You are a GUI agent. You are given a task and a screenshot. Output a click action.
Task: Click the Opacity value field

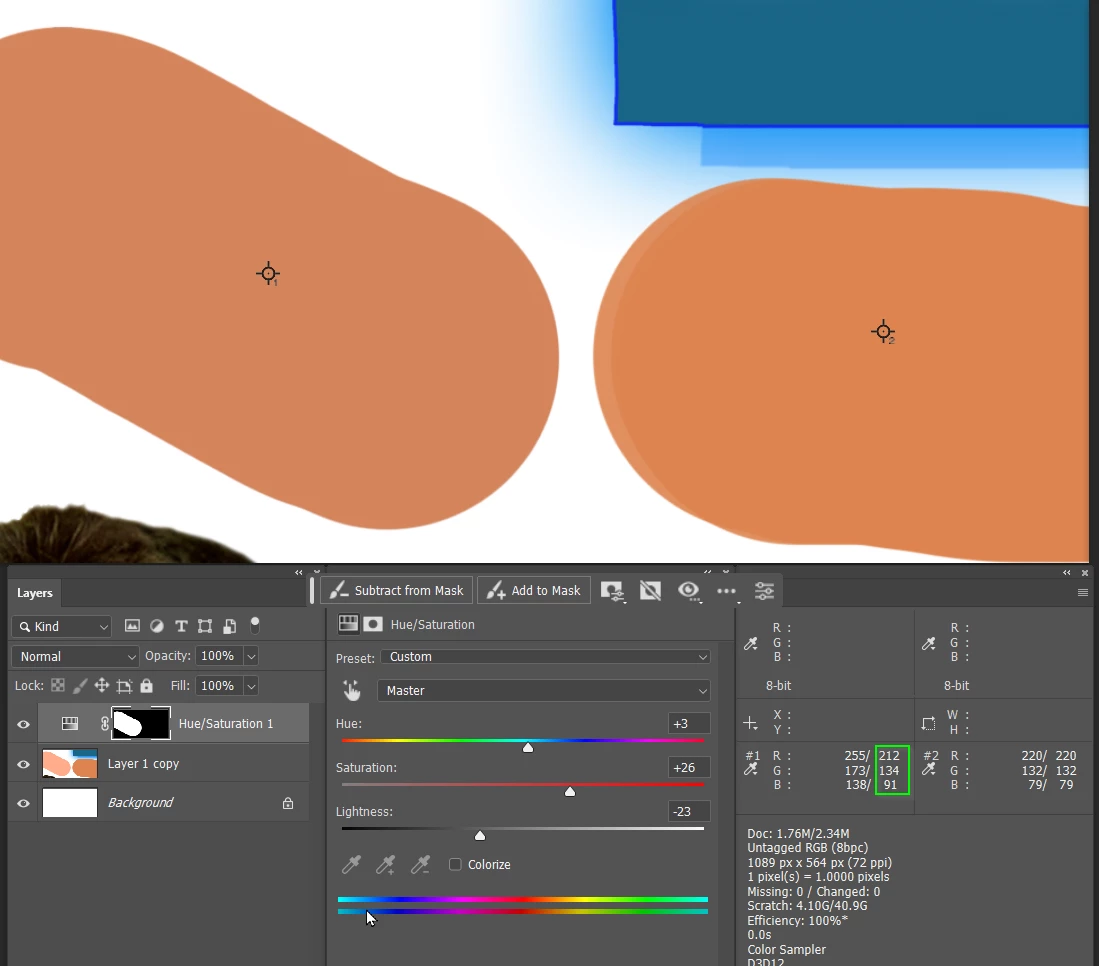pos(218,656)
